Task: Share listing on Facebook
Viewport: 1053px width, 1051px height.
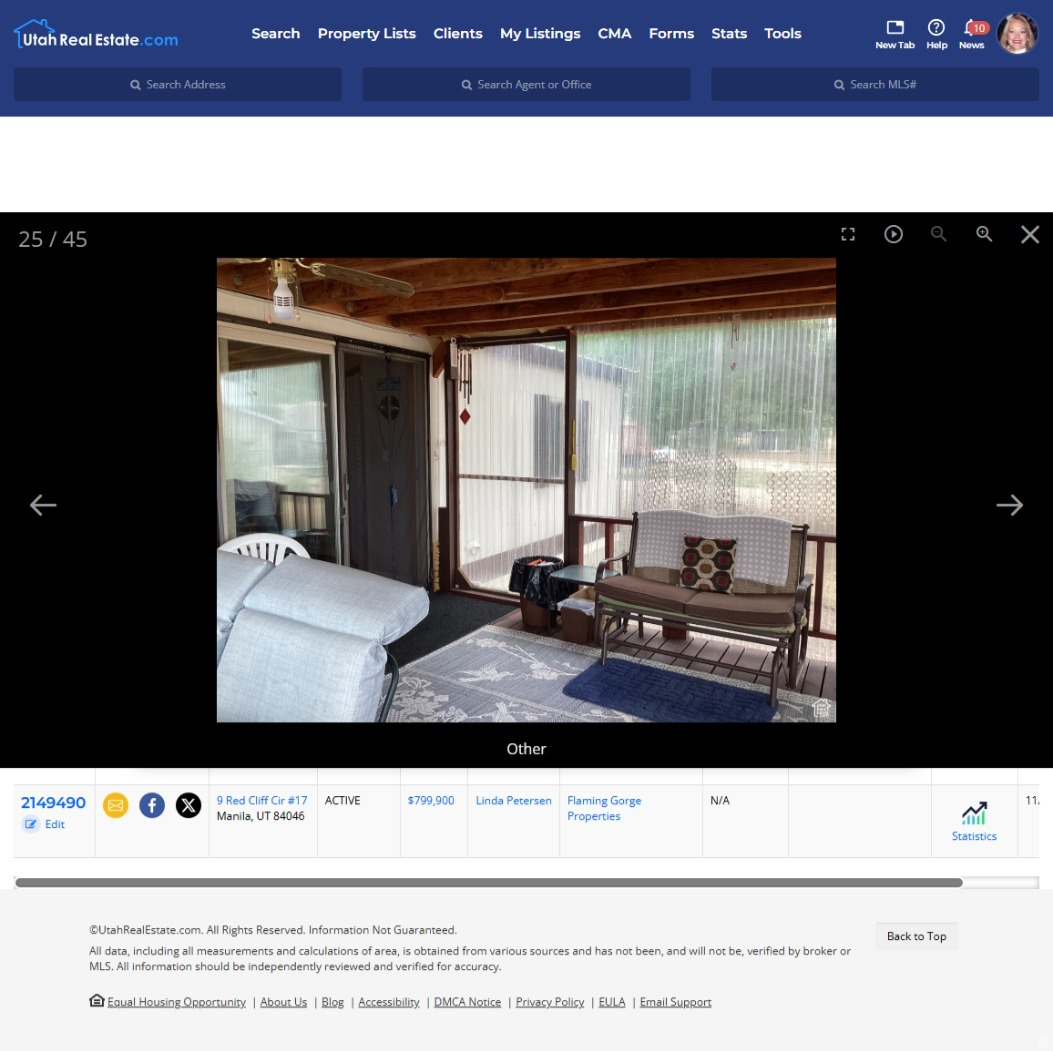Action: coord(152,805)
